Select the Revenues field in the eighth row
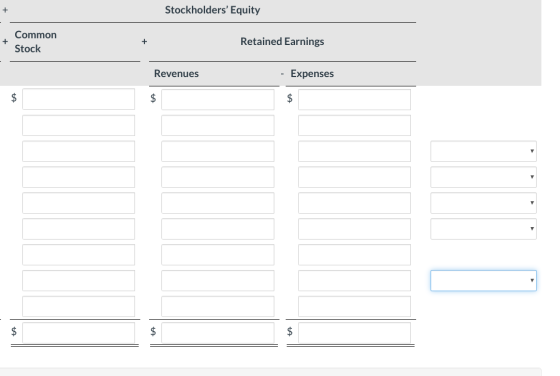Viewport: 560px width, 376px height. tap(218, 281)
